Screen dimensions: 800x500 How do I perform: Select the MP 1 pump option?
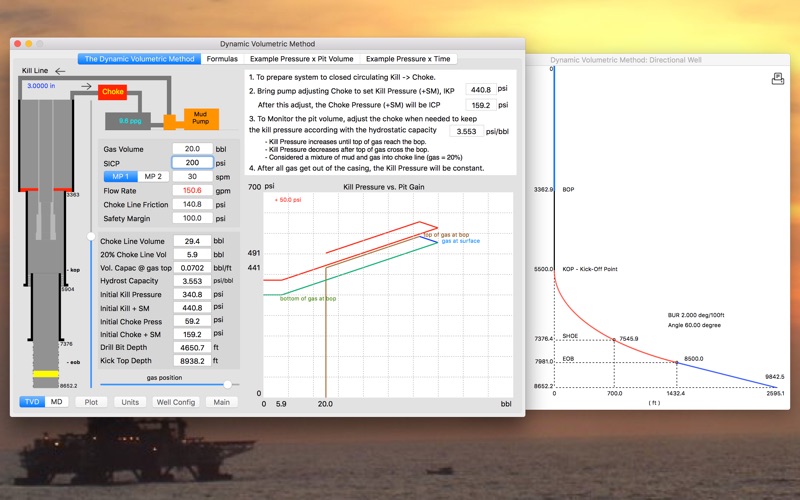(120, 177)
